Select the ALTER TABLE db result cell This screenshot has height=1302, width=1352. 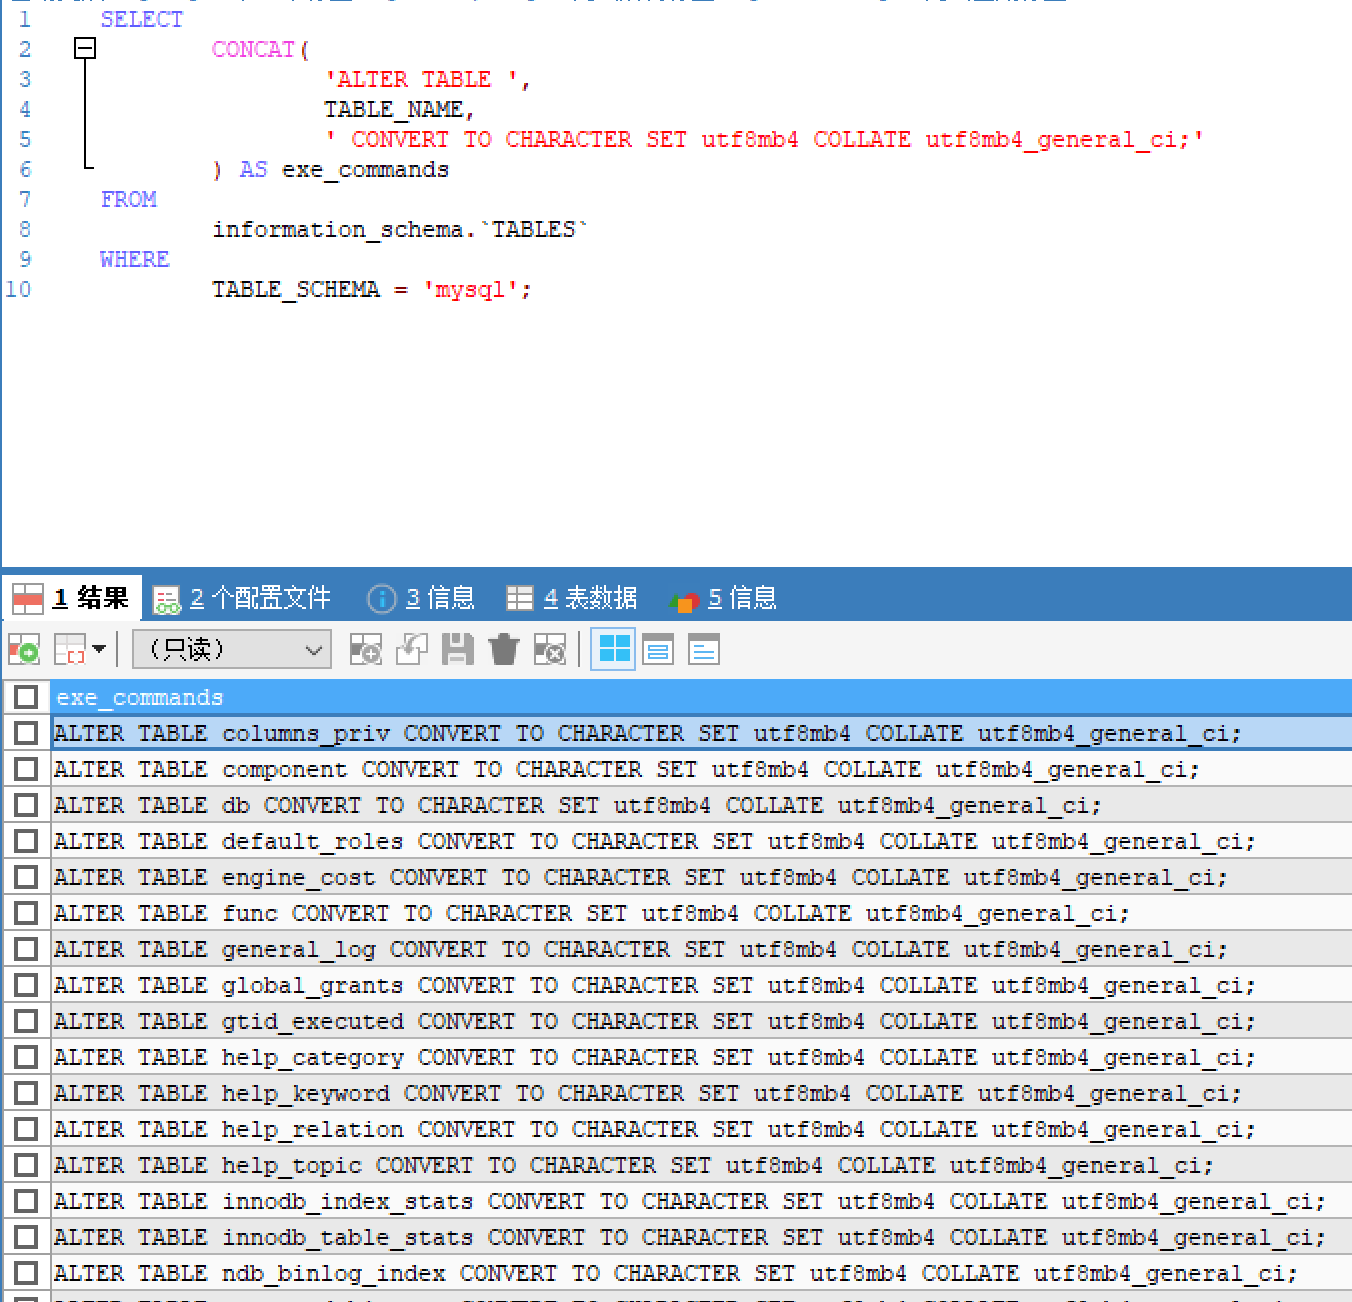[701, 805]
